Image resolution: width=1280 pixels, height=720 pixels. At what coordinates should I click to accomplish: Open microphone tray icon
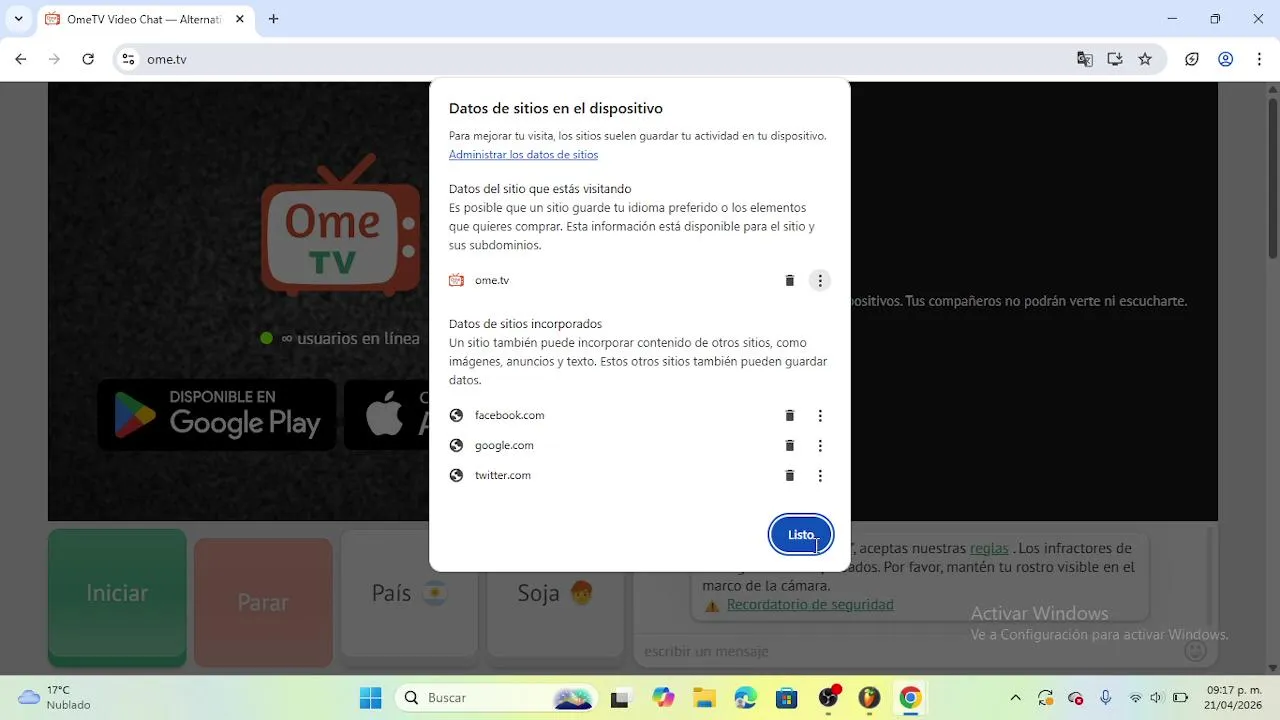[1106, 698]
